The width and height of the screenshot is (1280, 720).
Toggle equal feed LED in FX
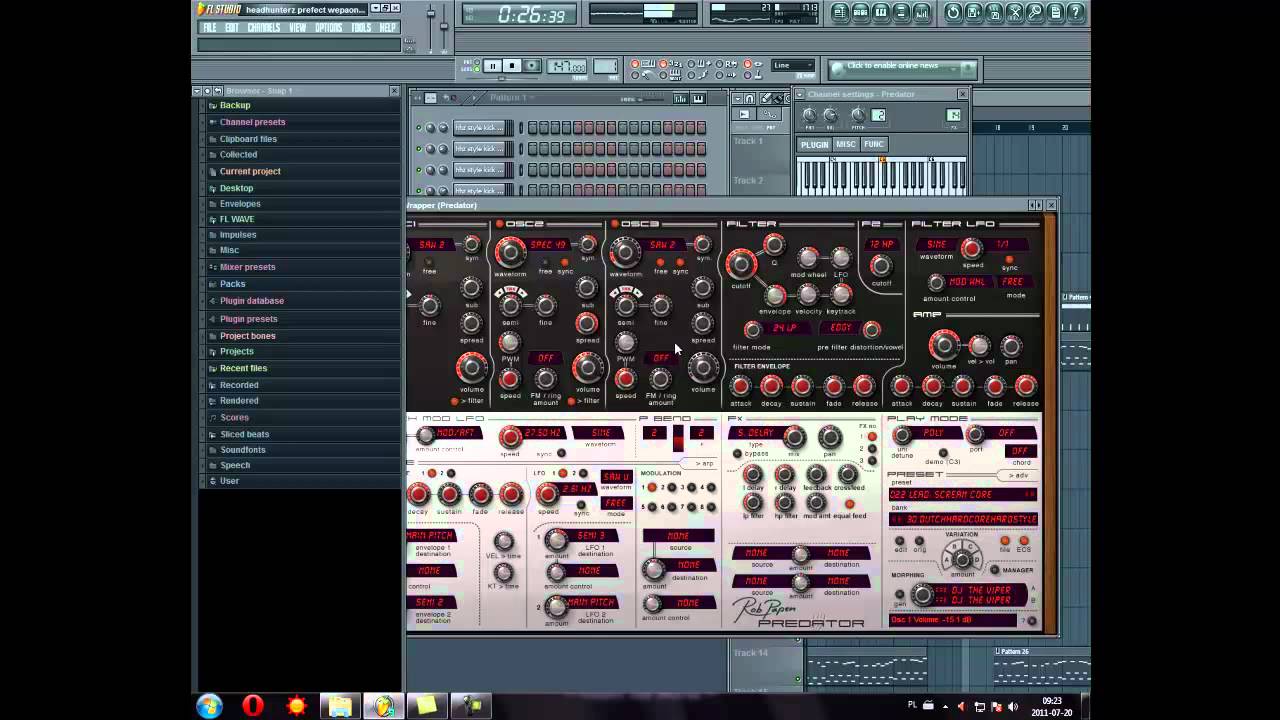point(850,505)
